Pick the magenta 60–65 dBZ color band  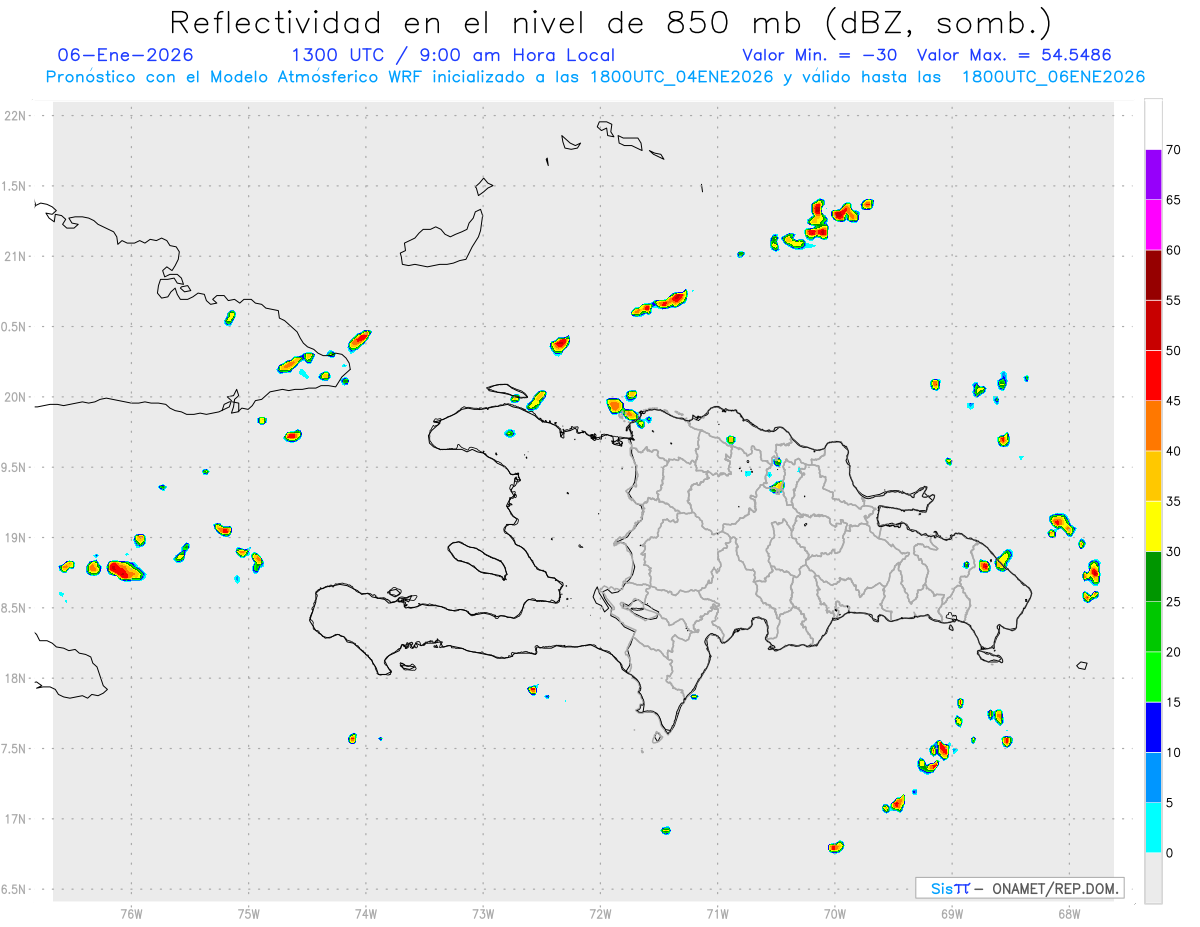tap(1153, 224)
